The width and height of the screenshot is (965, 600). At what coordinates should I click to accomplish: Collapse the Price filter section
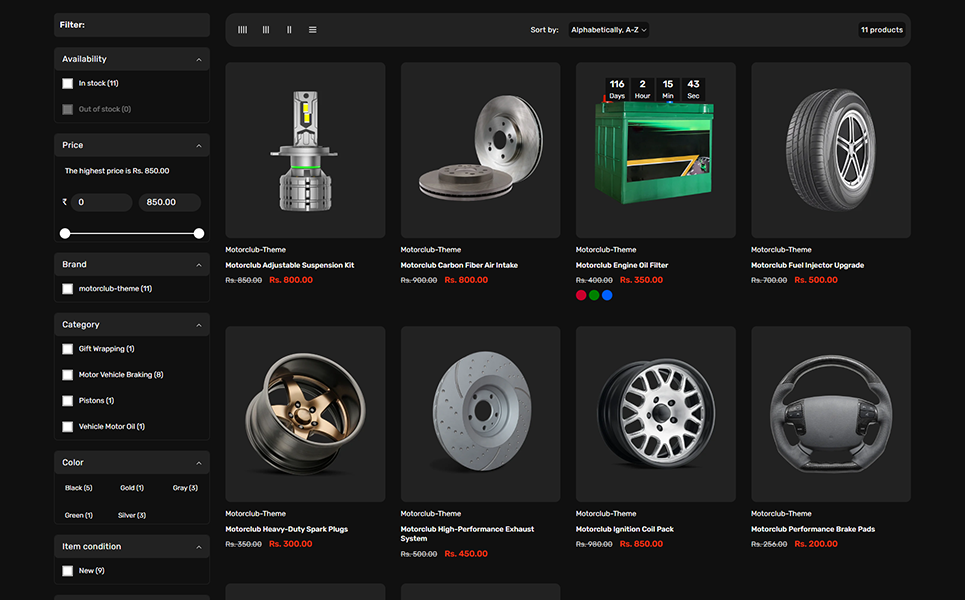198,146
